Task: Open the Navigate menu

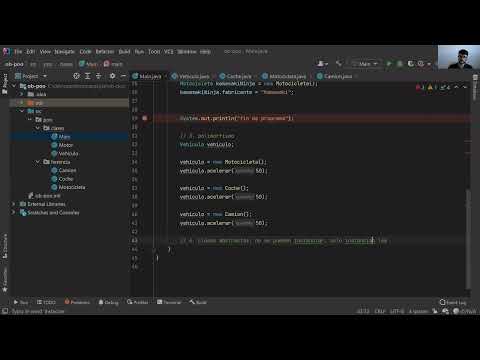Action: click(65, 52)
